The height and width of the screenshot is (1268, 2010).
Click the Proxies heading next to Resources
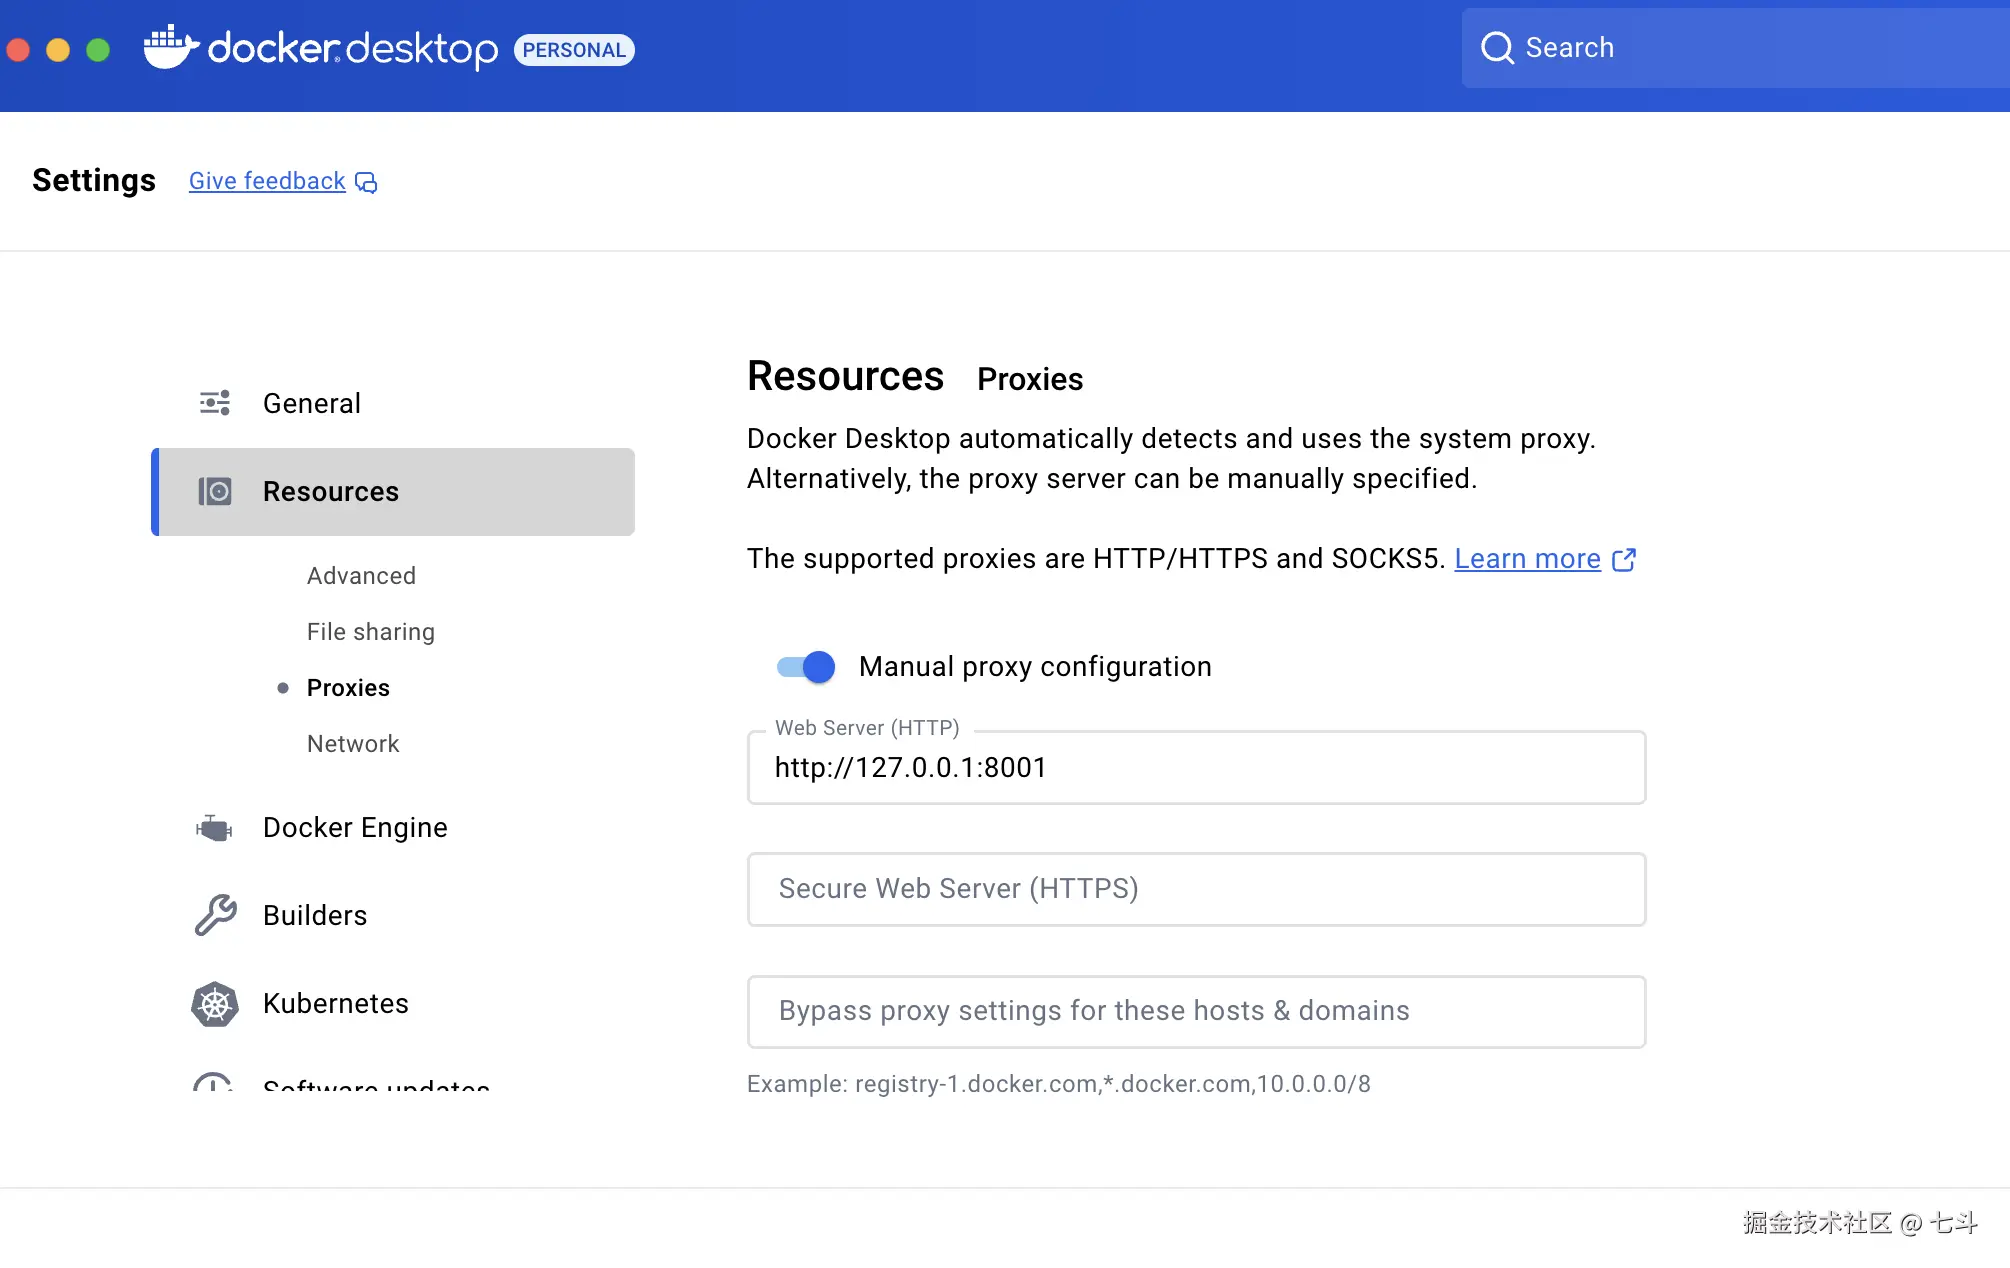click(x=1030, y=379)
